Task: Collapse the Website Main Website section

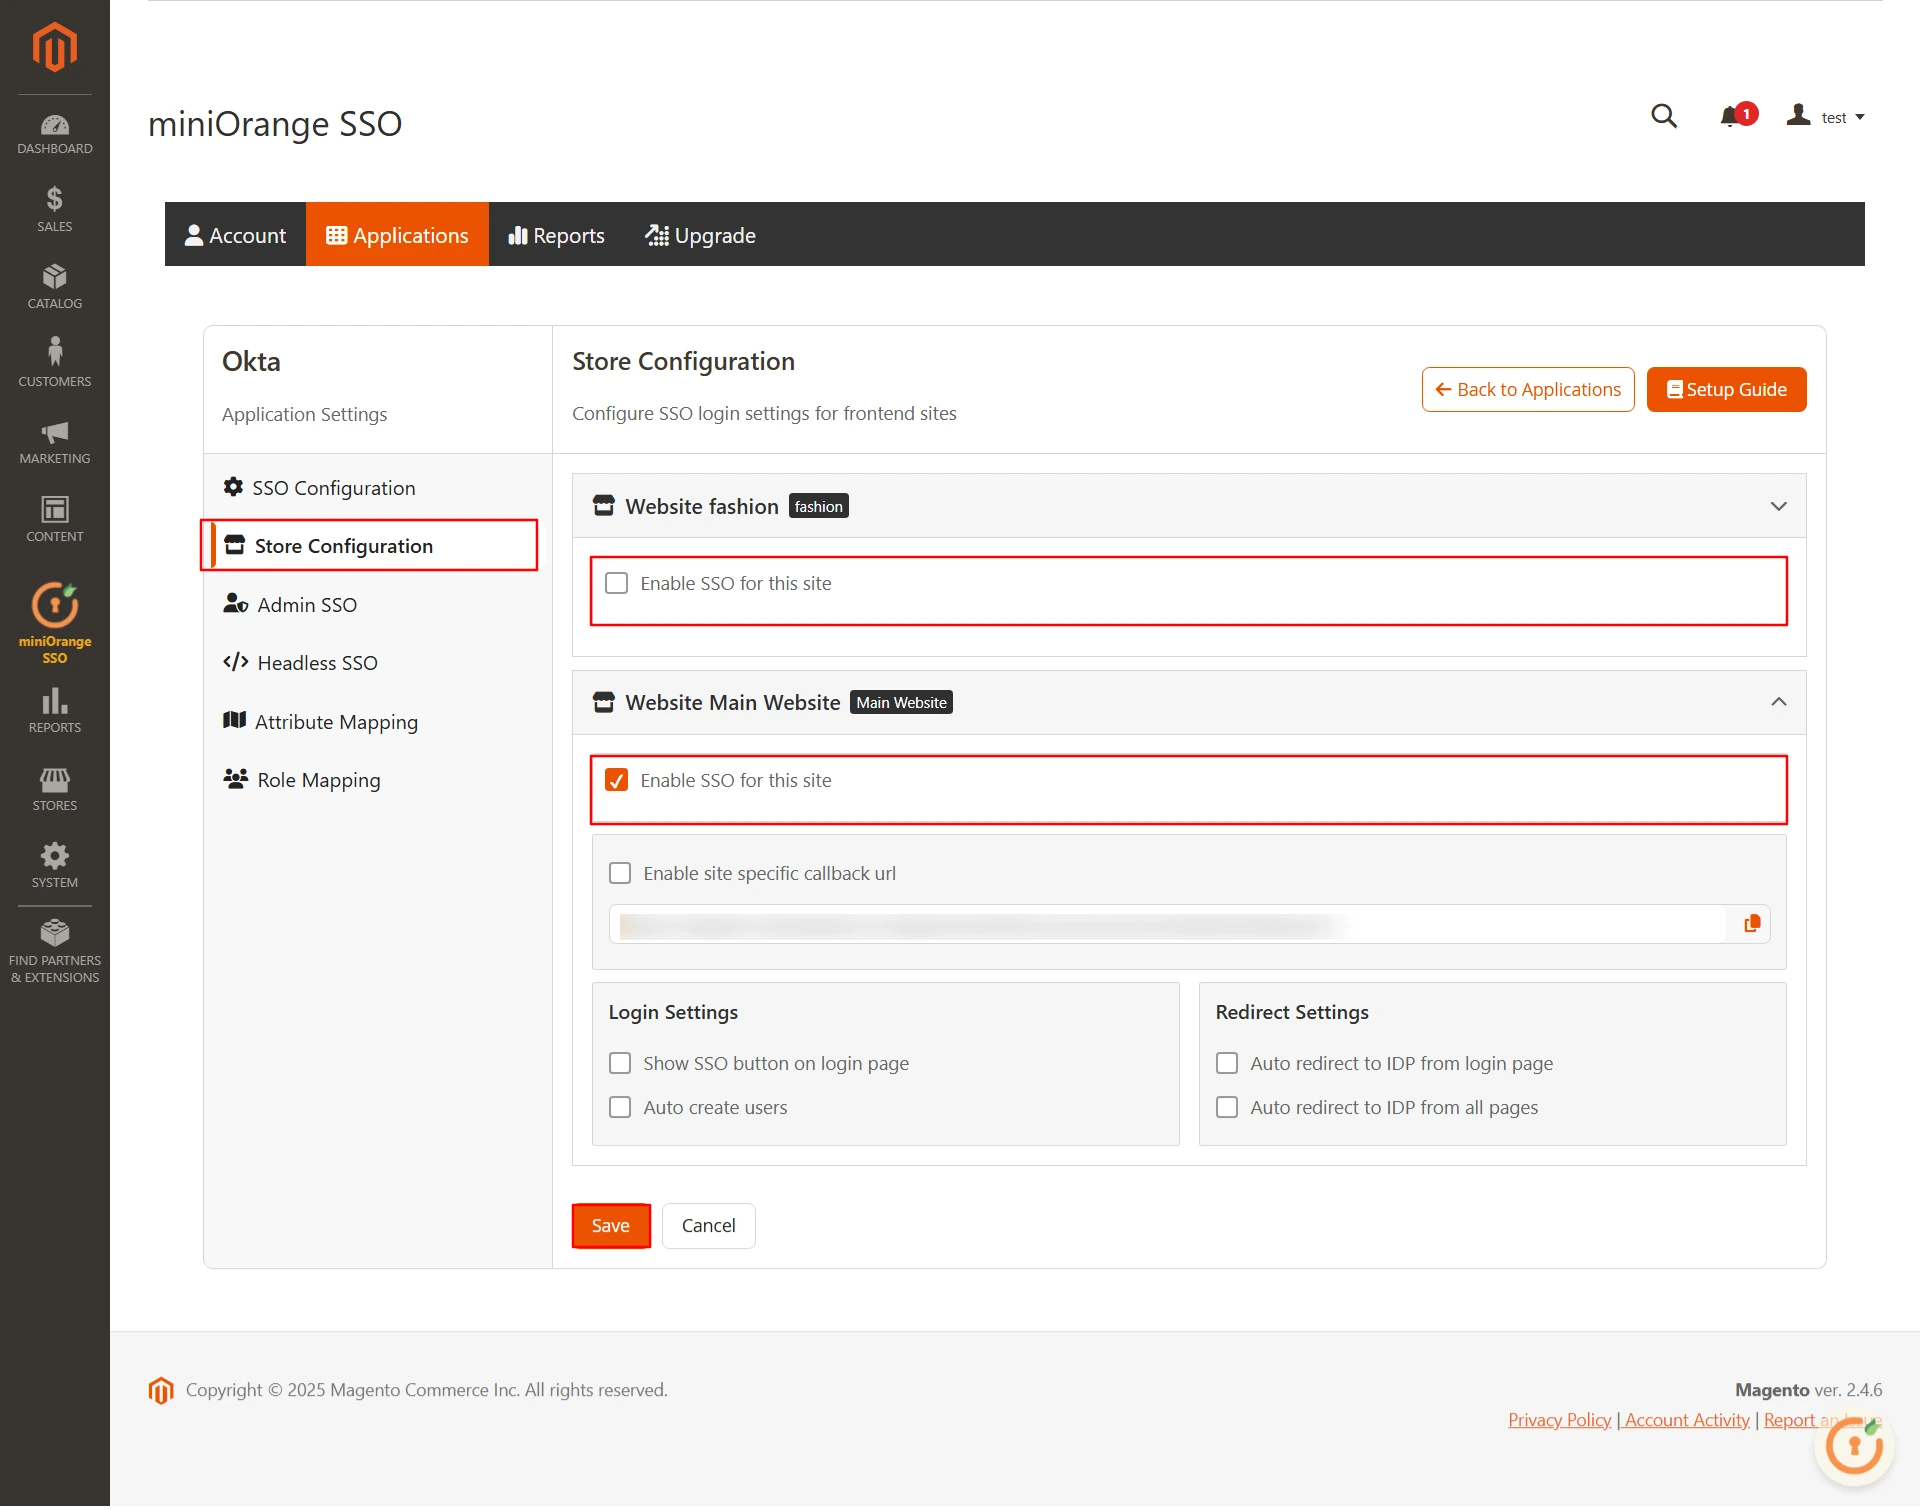Action: point(1779,702)
